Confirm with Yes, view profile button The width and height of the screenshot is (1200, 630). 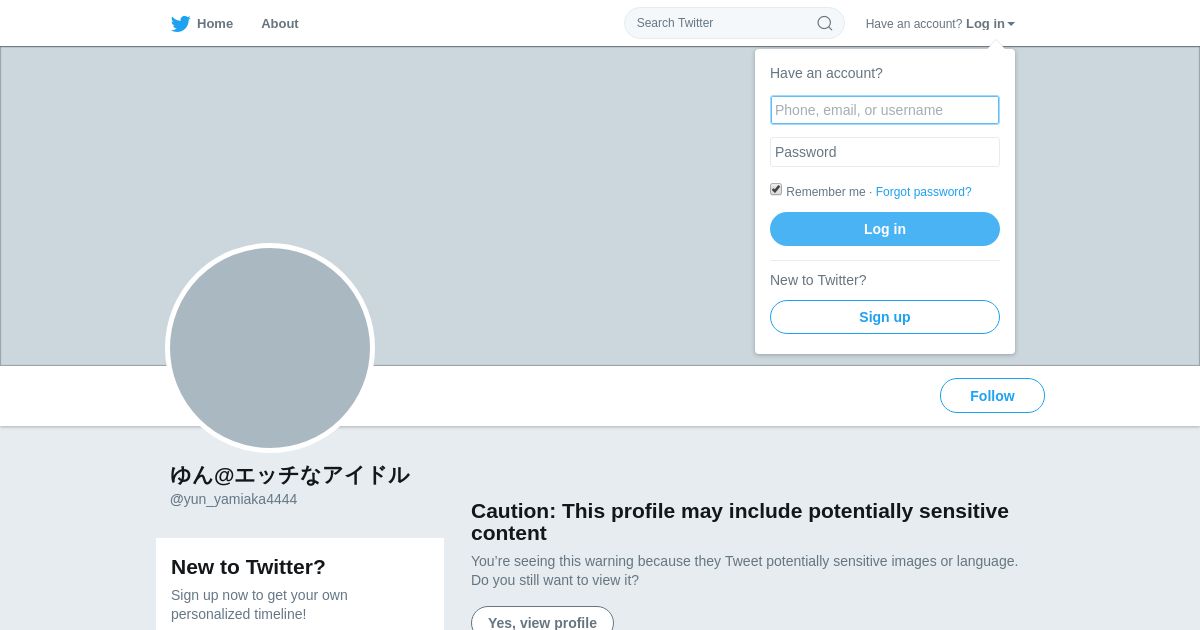(x=542, y=620)
